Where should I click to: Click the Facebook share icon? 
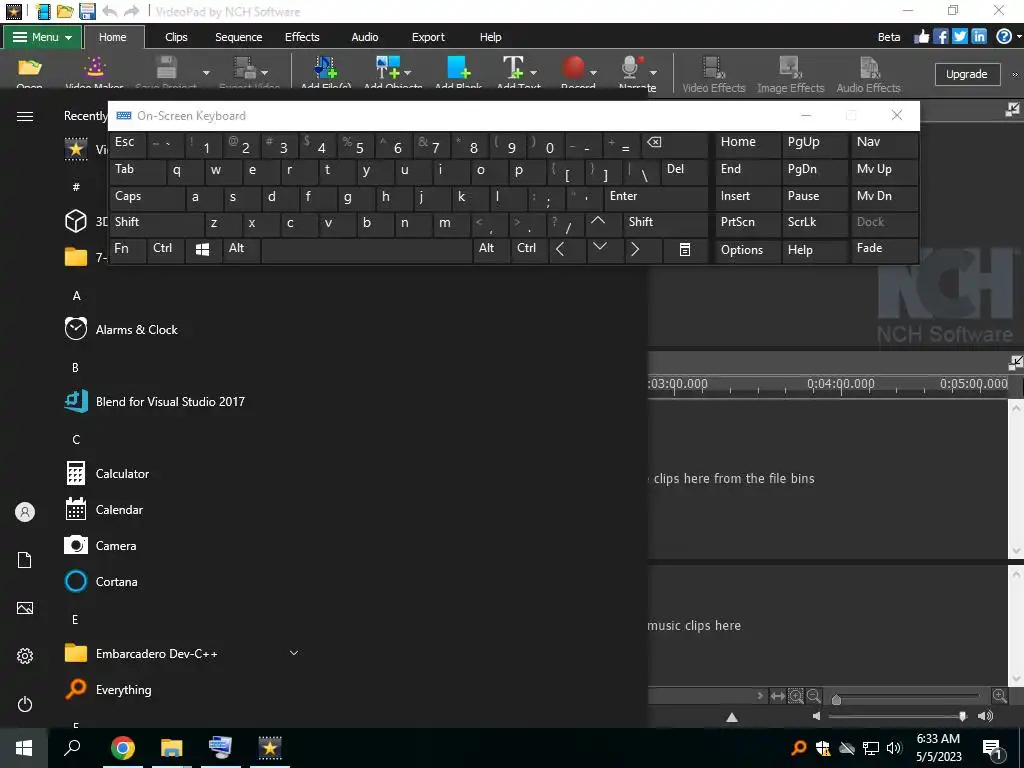940,37
